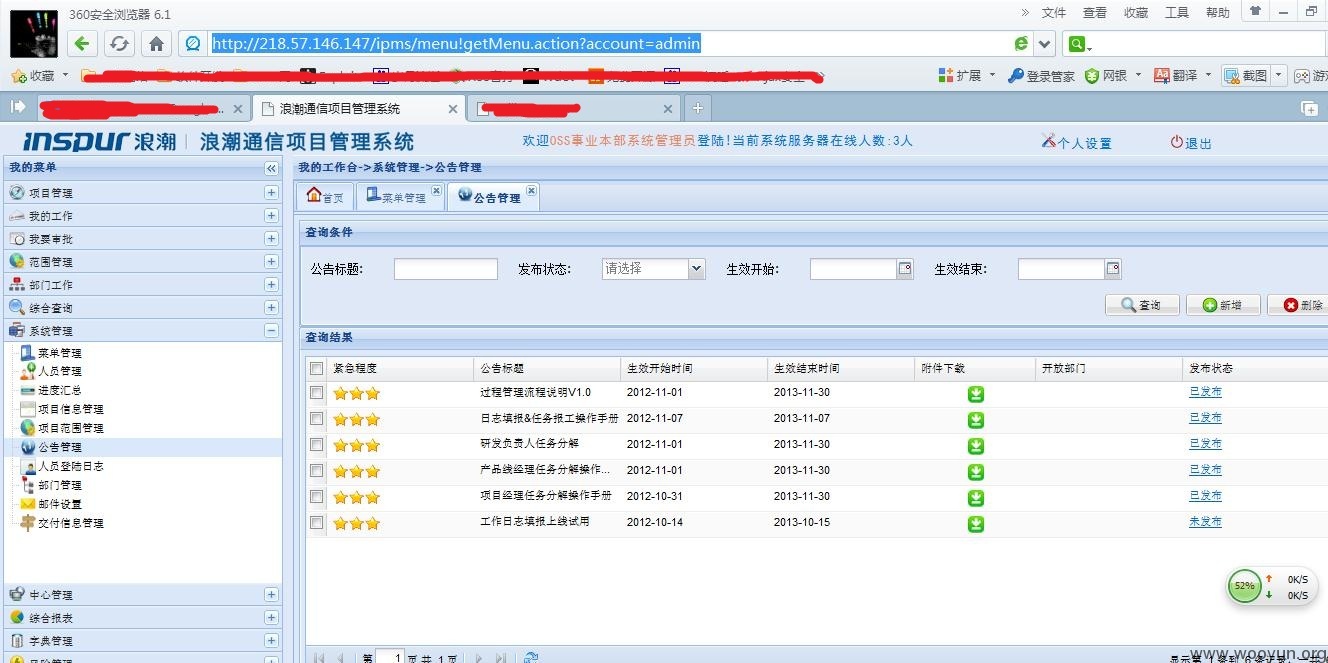Close the 公告管理 workspace tab
This screenshot has width=1328, height=663.
(x=531, y=190)
